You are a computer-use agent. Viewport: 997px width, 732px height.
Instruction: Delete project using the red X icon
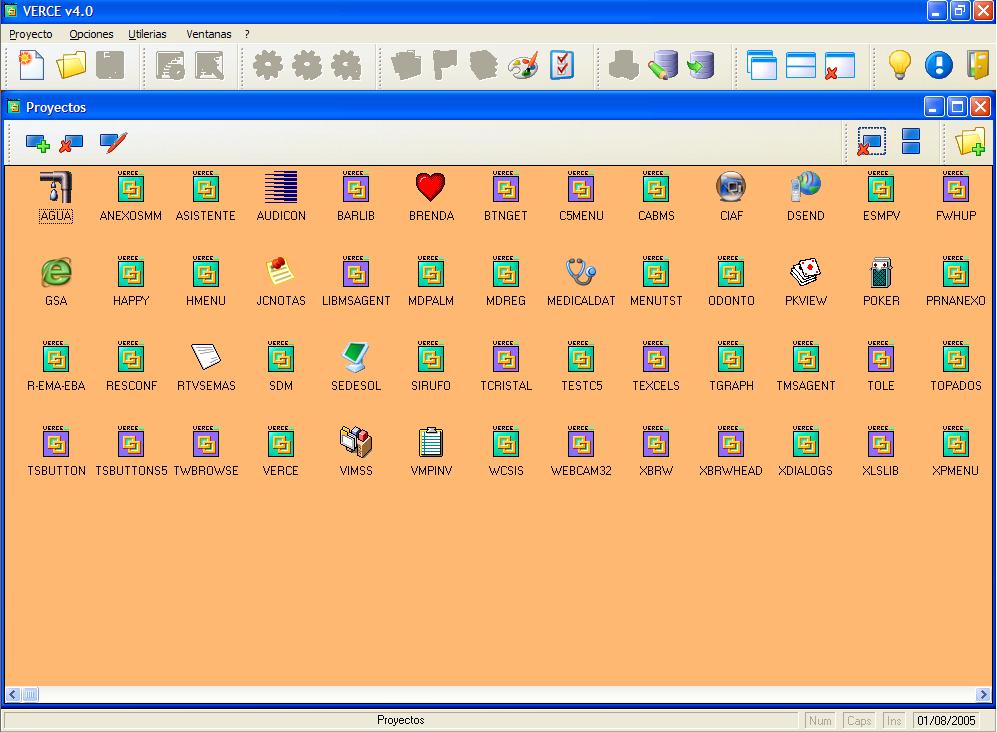(71, 144)
